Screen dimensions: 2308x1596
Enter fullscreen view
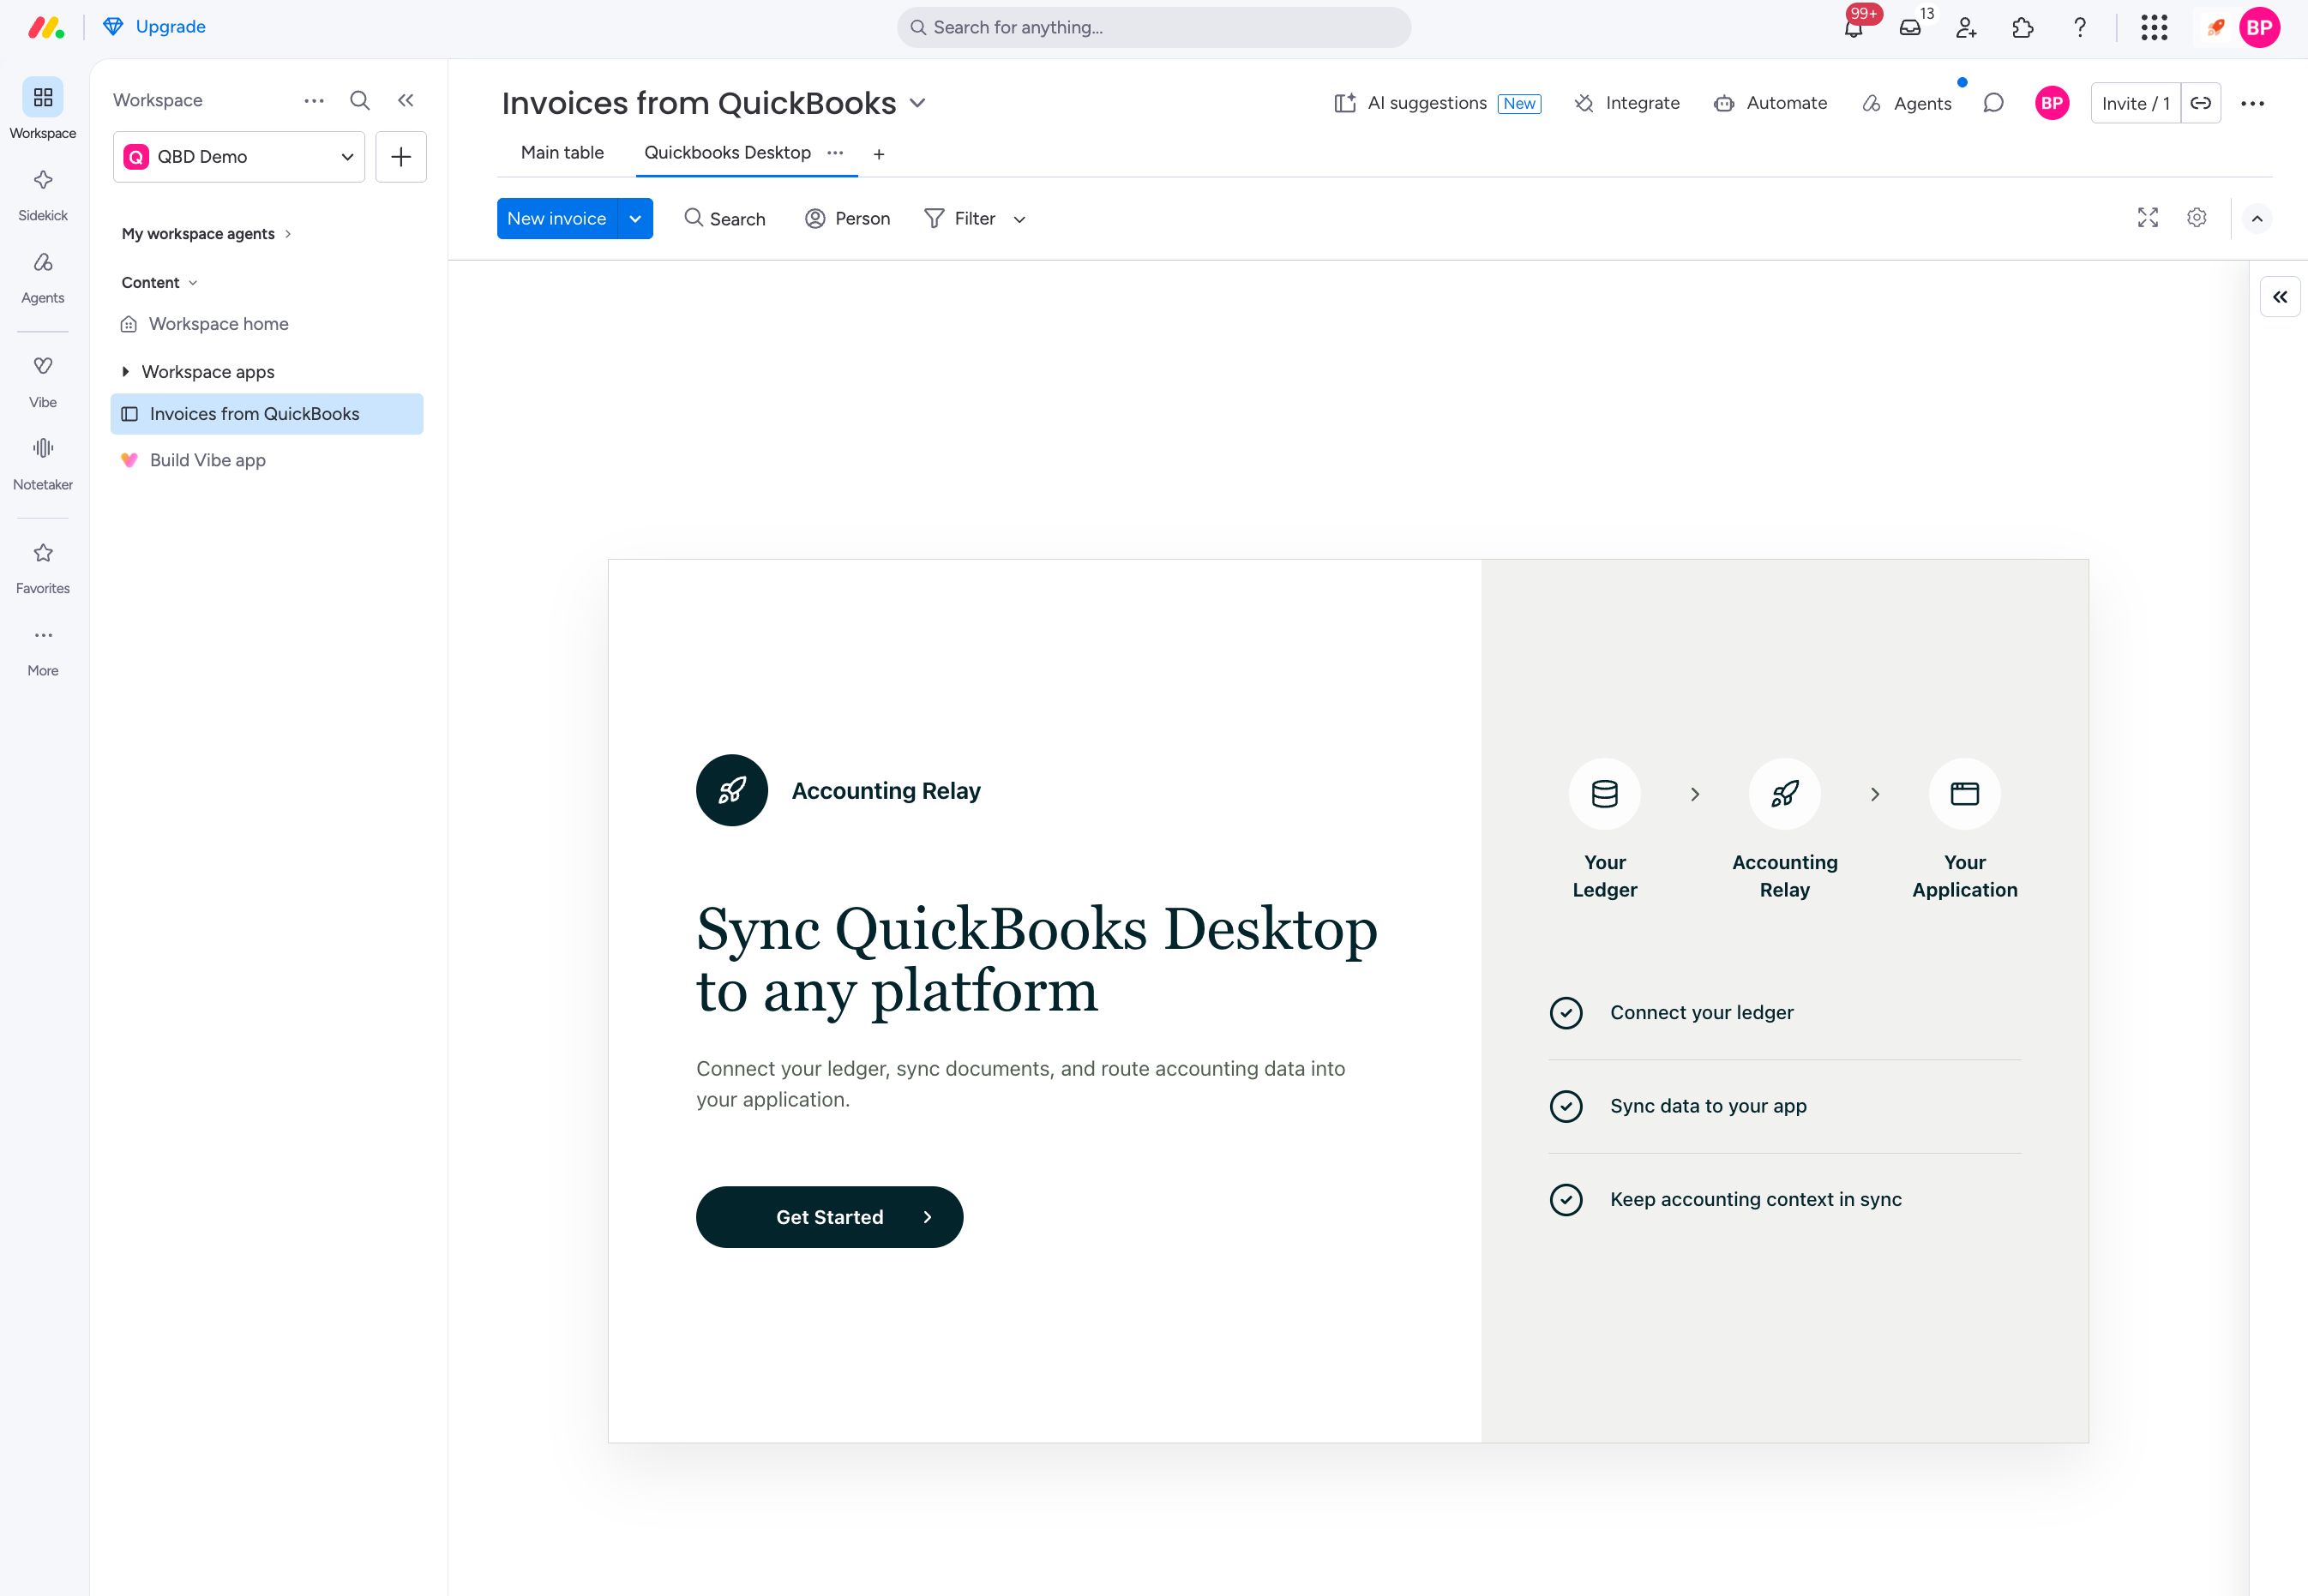pos(2147,218)
